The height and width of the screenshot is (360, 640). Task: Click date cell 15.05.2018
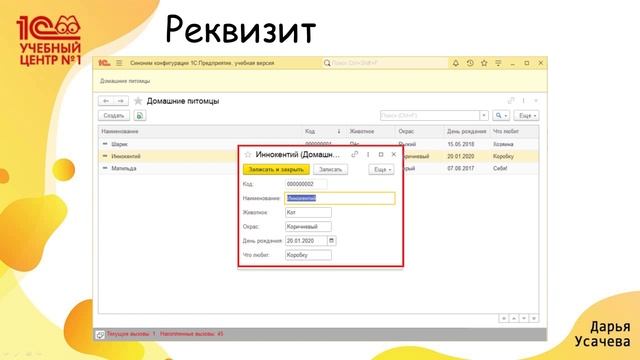tap(461, 144)
